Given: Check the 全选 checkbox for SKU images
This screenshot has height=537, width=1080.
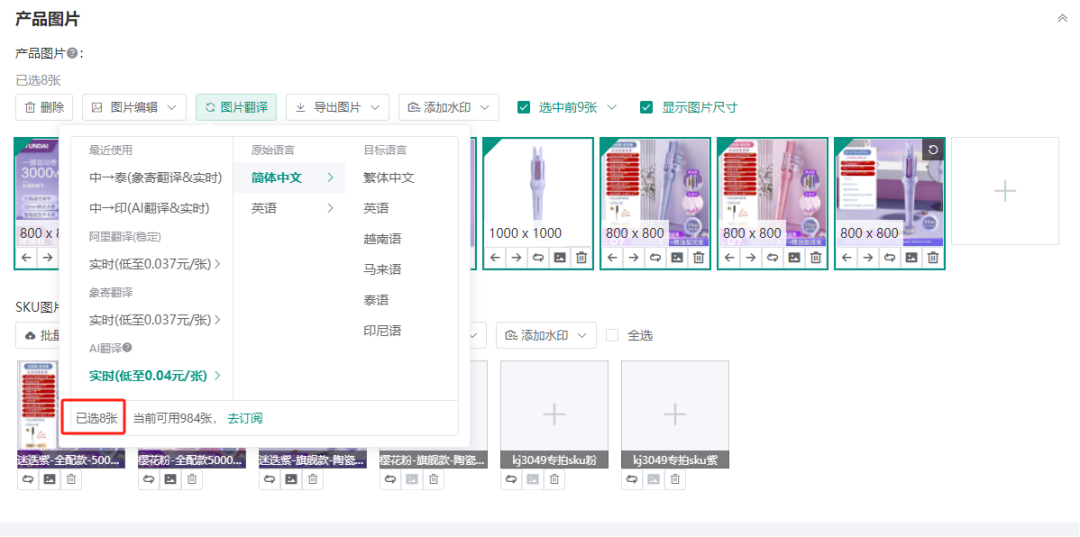Looking at the screenshot, I should tap(612, 335).
